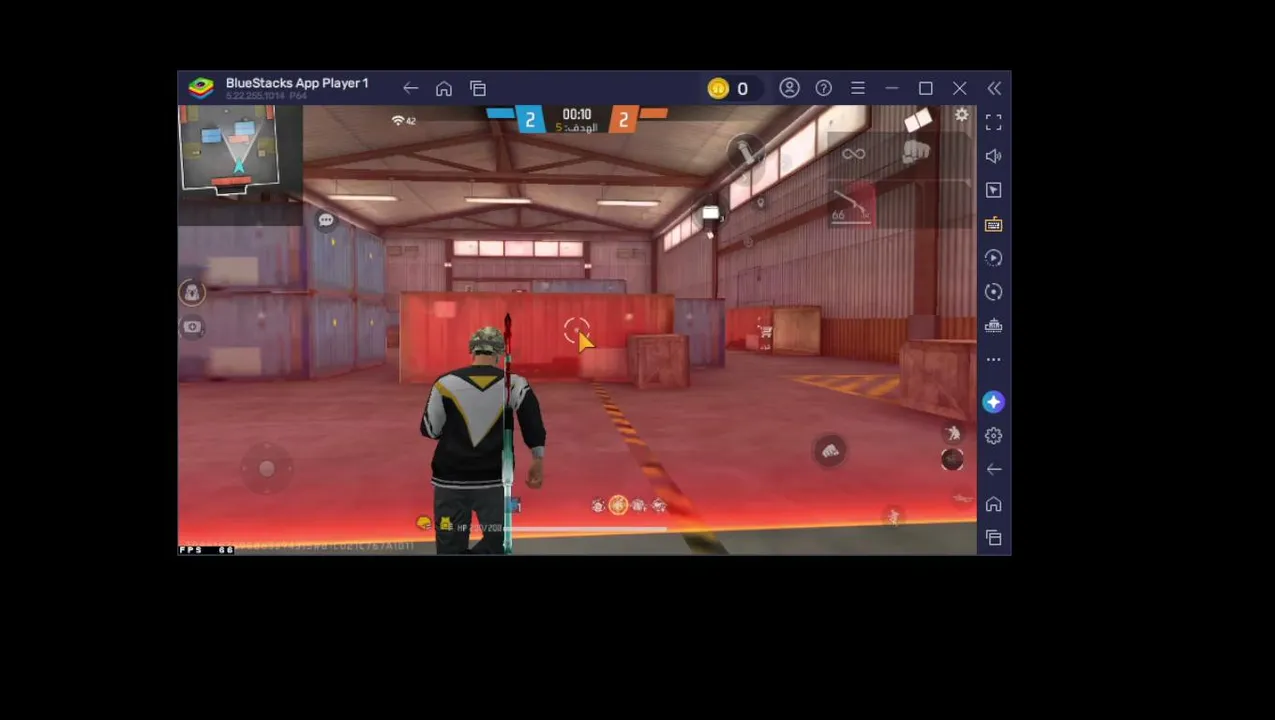Open the in-game chat bubble icon
1275x720 pixels.
tap(326, 220)
